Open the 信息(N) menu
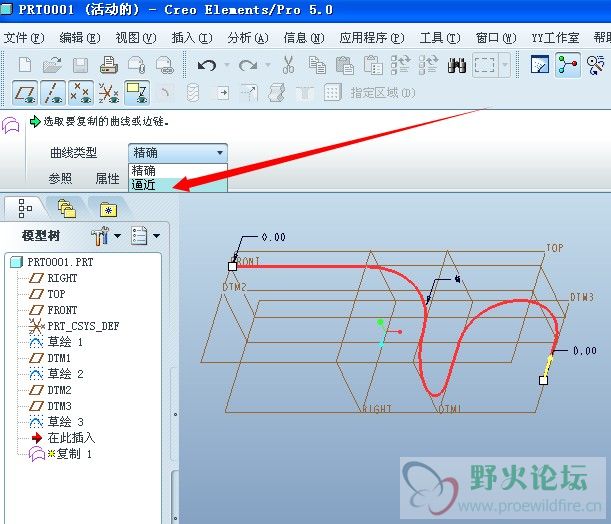Image resolution: width=611 pixels, height=524 pixels. 304,38
